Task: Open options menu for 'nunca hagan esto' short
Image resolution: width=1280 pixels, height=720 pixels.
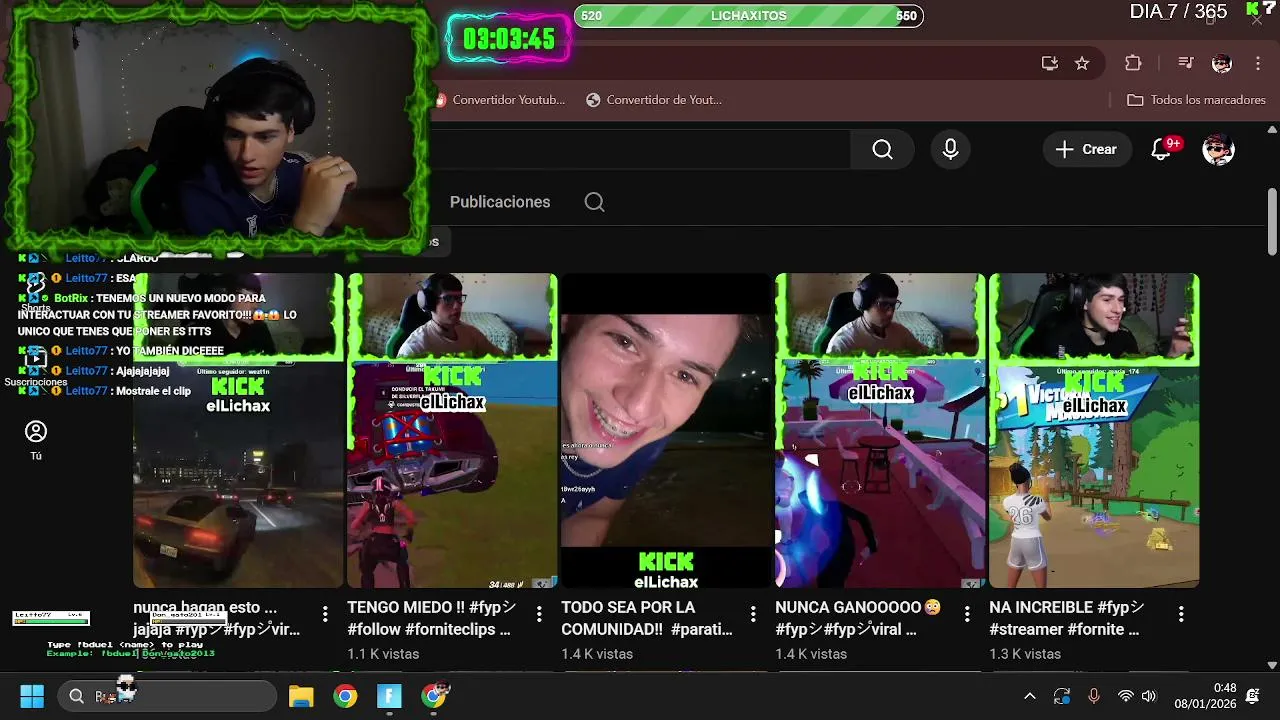Action: [325, 613]
